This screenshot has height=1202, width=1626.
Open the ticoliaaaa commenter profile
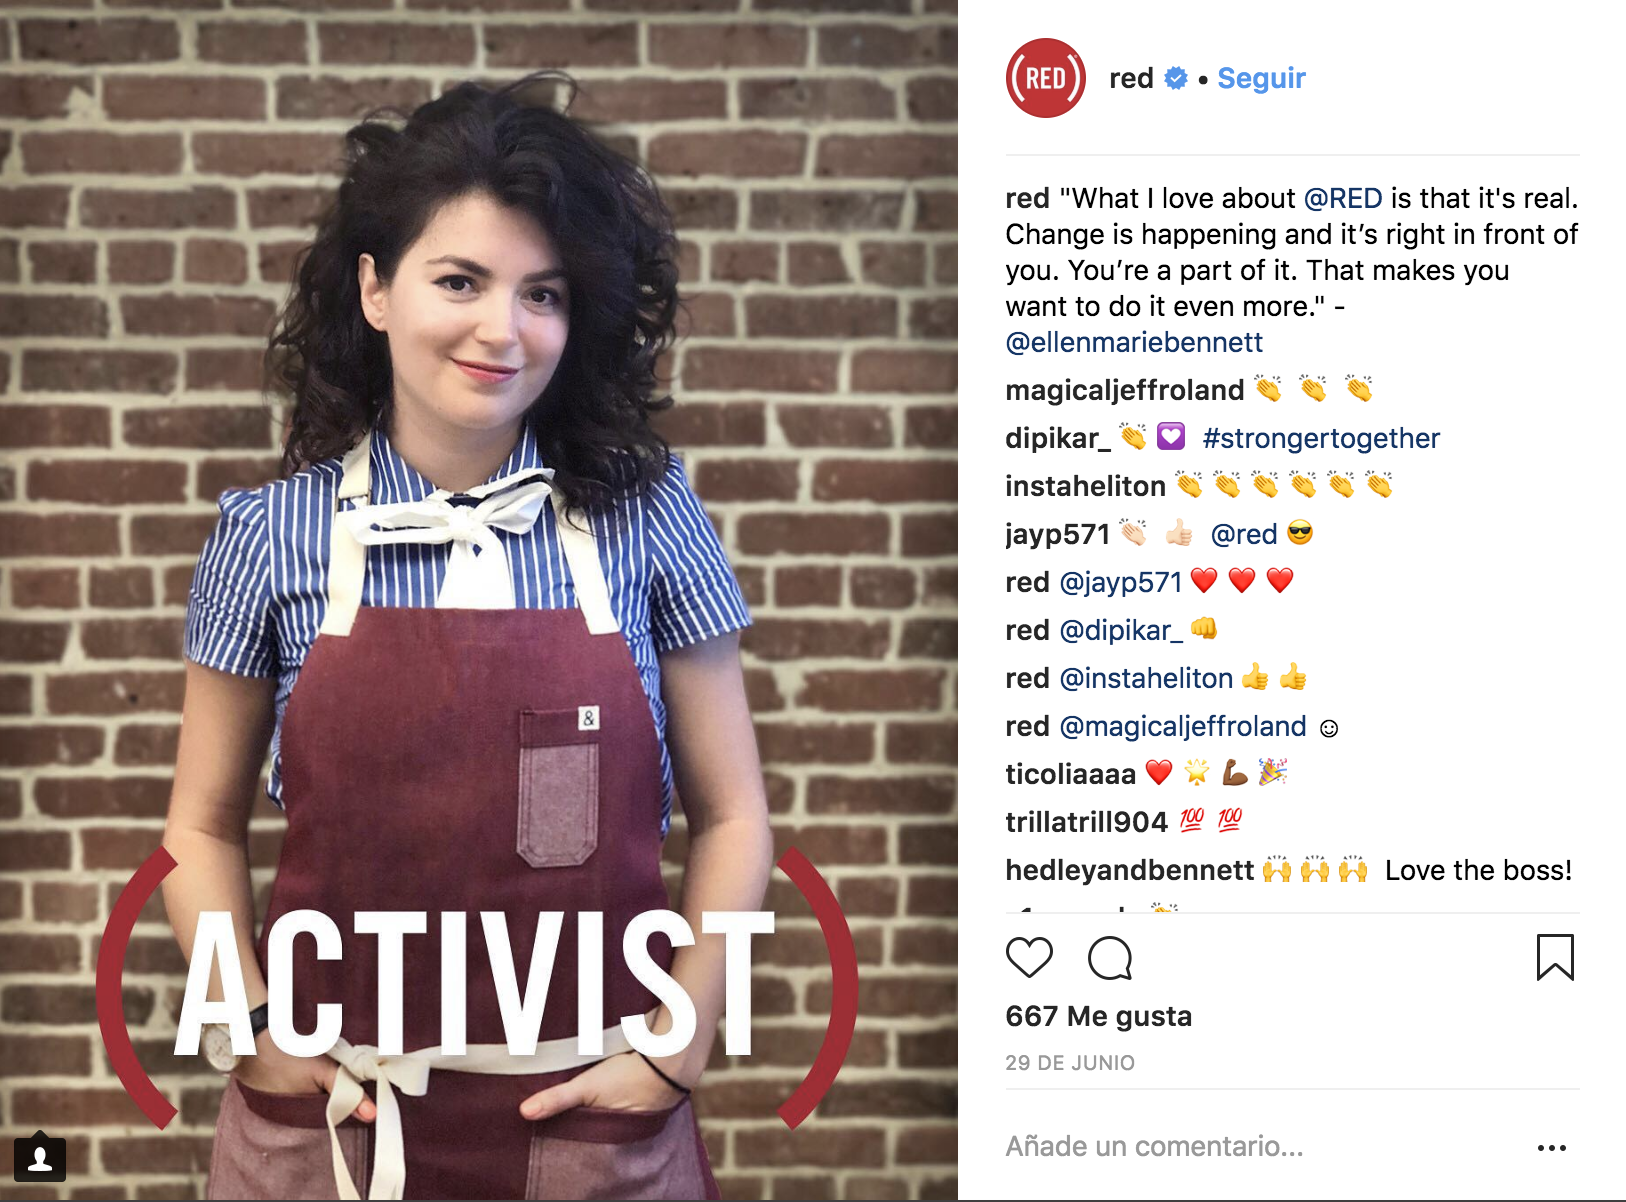click(x=1070, y=774)
